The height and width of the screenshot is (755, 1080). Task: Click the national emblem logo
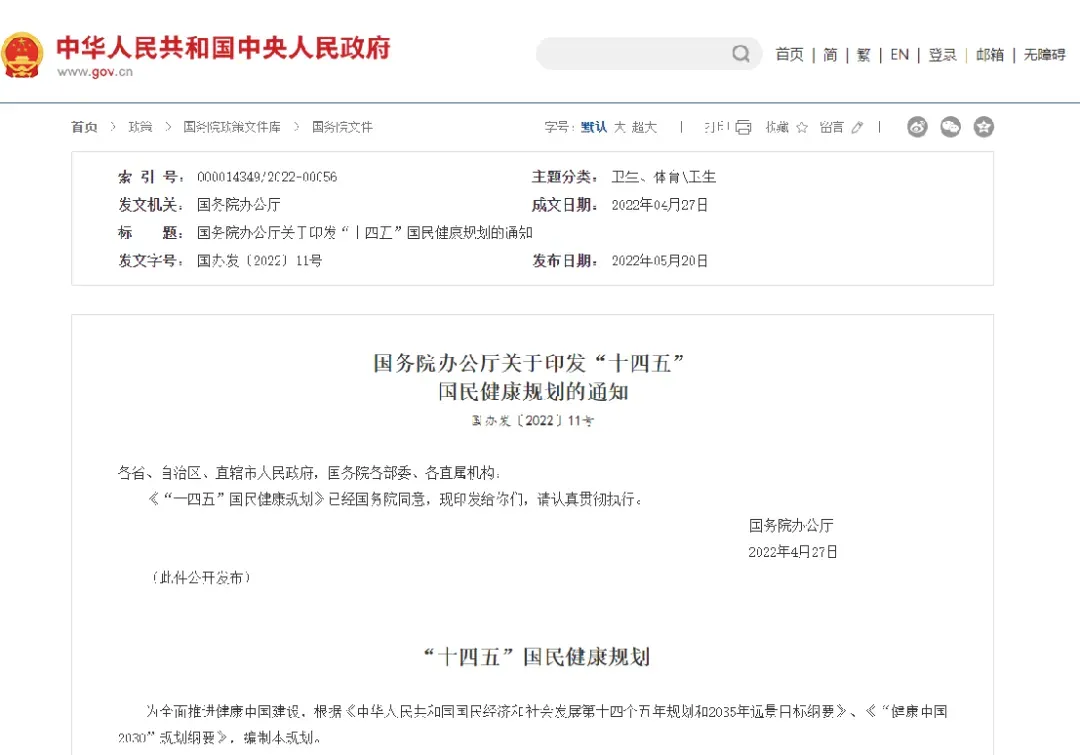21,54
